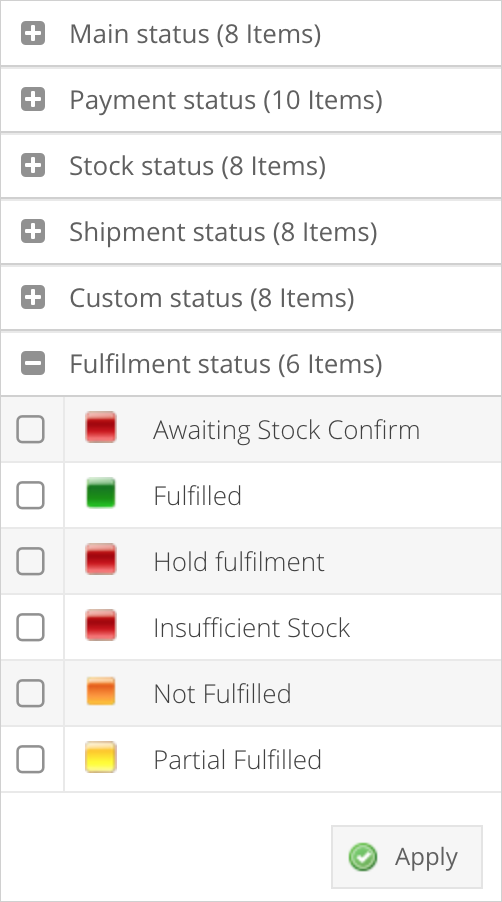Viewport: 502px width, 902px height.
Task: Enable the Hold fulfilment checkbox
Action: [x=30, y=561]
